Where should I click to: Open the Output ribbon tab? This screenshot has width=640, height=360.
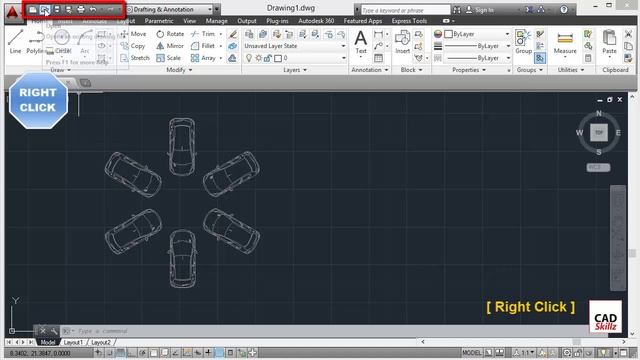(x=247, y=21)
